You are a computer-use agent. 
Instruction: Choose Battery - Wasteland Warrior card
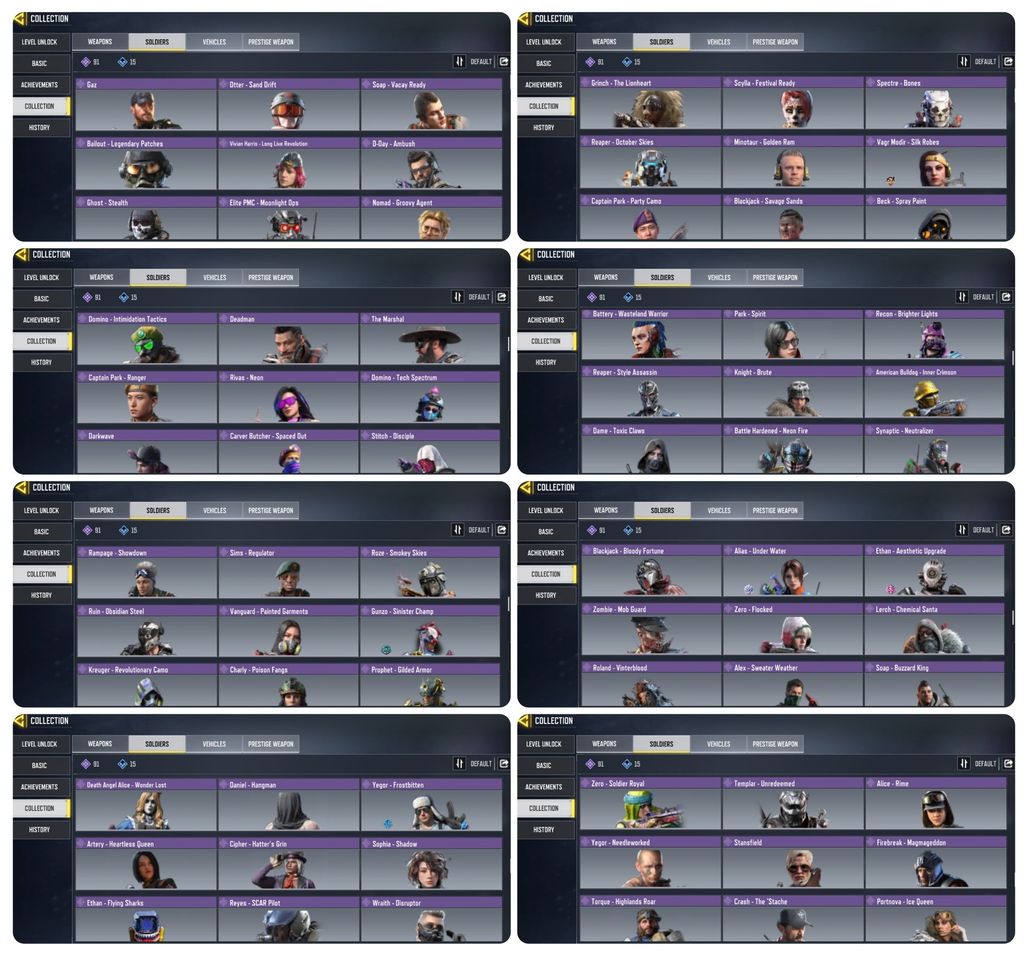coord(652,334)
